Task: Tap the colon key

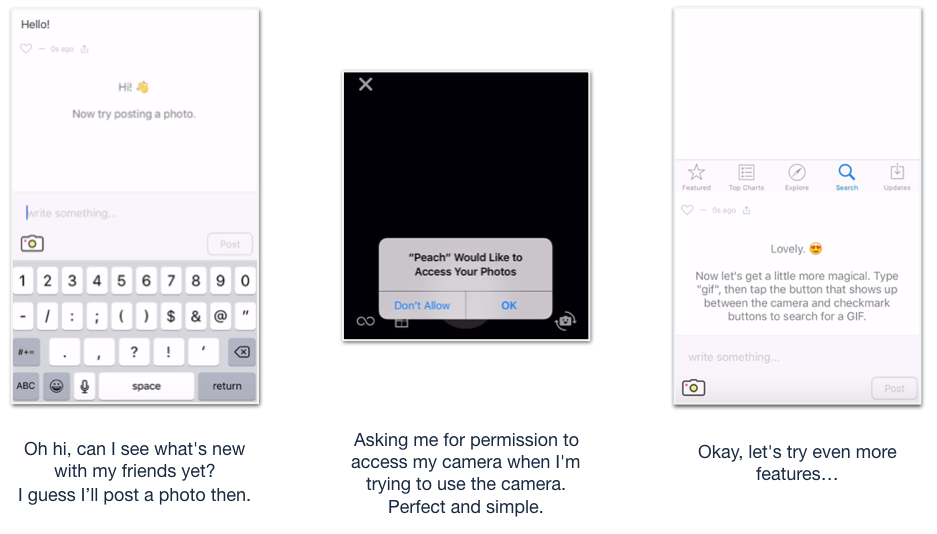Action: coord(72,316)
